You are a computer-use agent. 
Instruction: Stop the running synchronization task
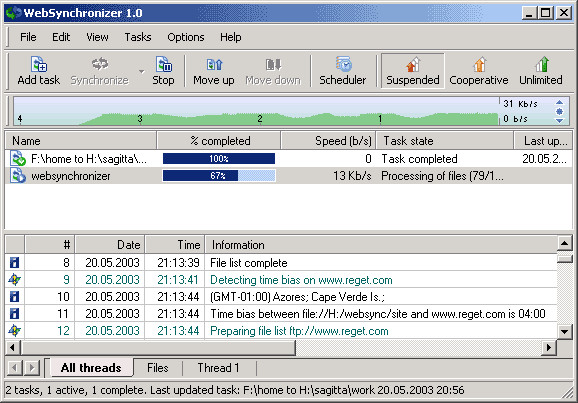pos(163,71)
